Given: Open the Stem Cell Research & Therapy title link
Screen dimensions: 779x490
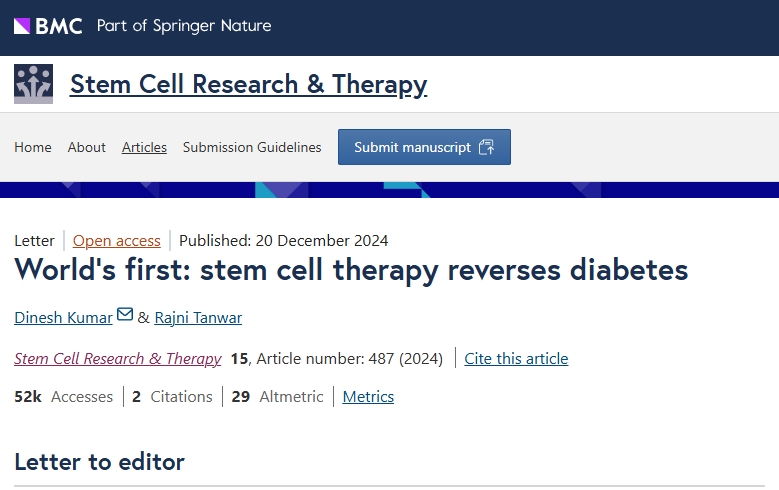Looking at the screenshot, I should click(248, 85).
